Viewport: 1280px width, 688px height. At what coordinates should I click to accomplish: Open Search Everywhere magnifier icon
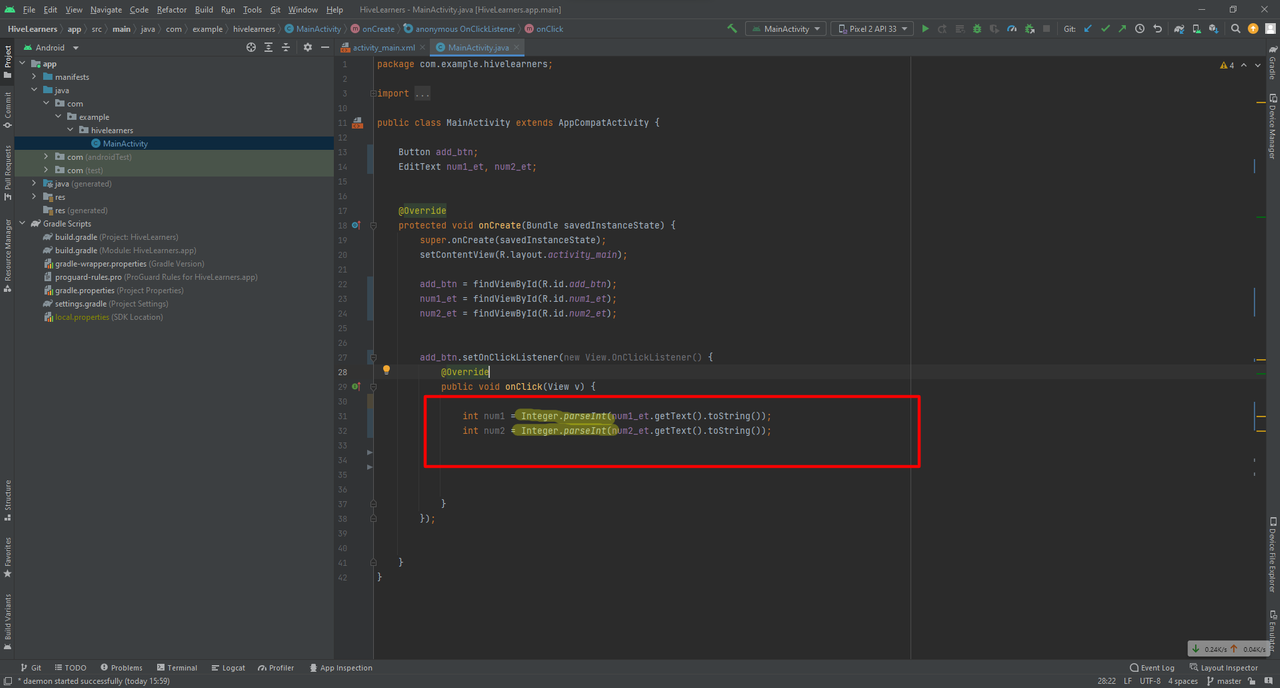[x=1236, y=29]
